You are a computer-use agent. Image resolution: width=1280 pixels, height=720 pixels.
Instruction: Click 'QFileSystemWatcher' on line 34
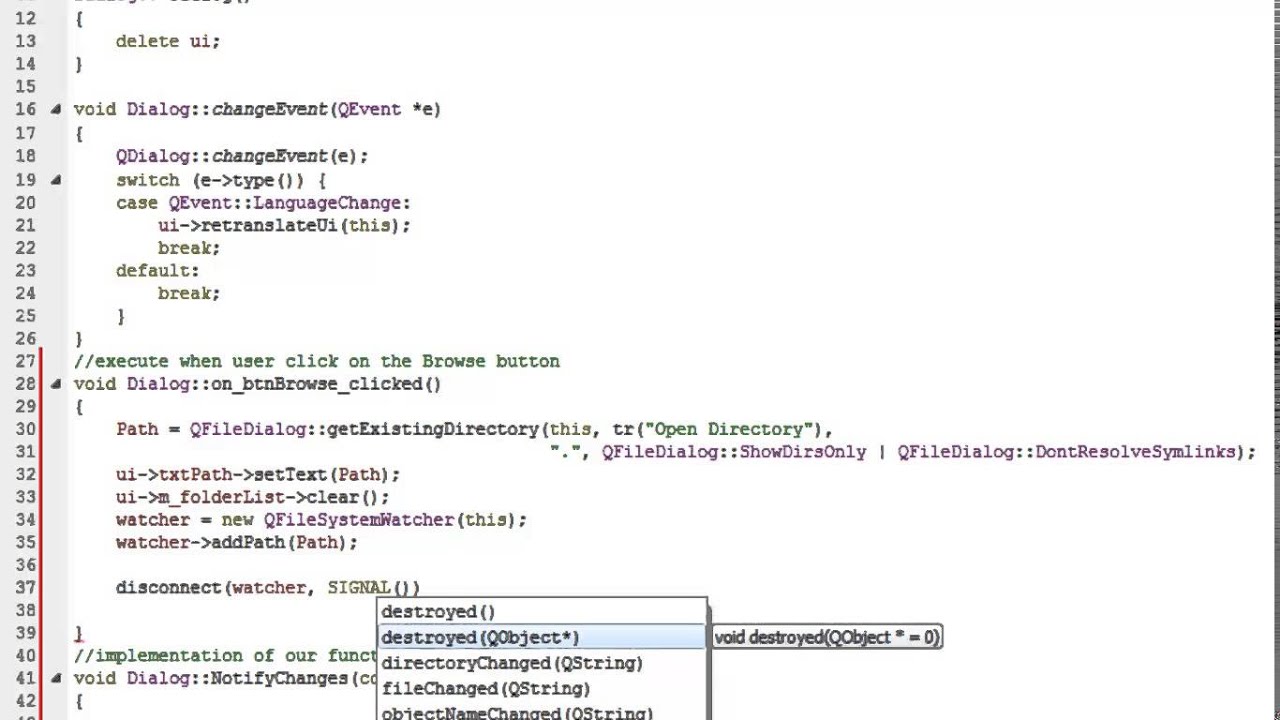click(359, 520)
